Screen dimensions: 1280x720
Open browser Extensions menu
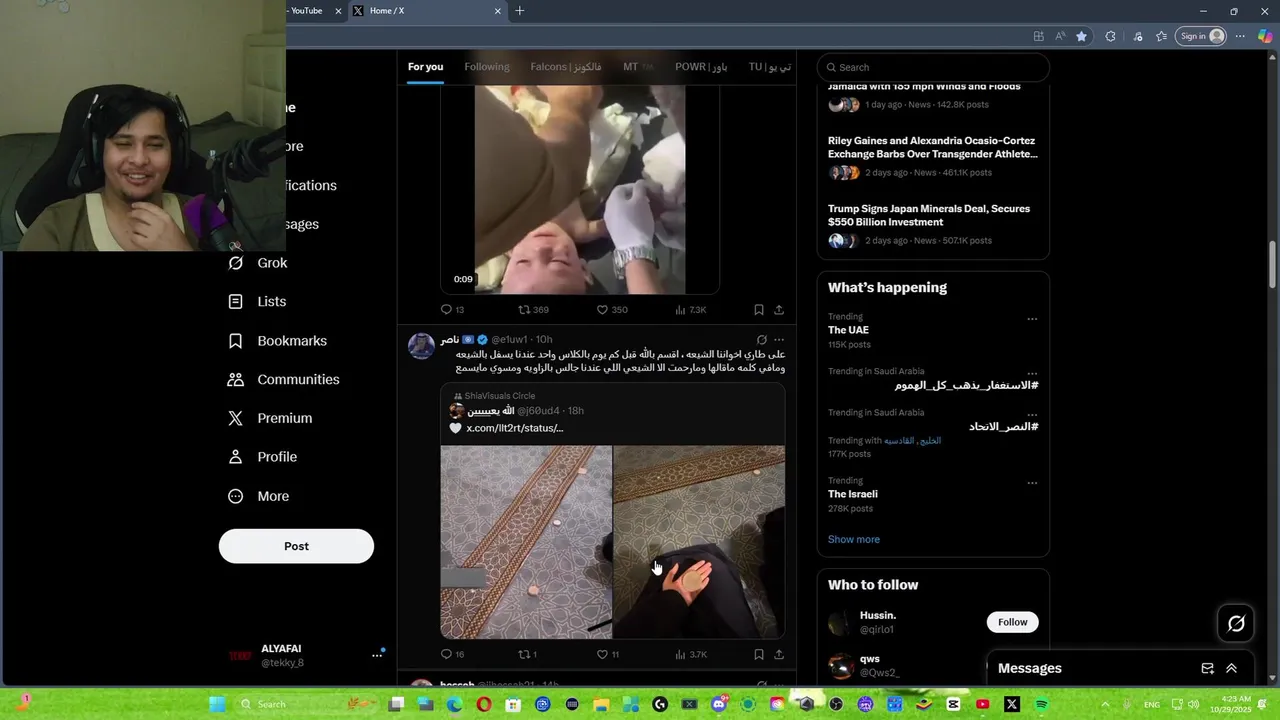1110,36
